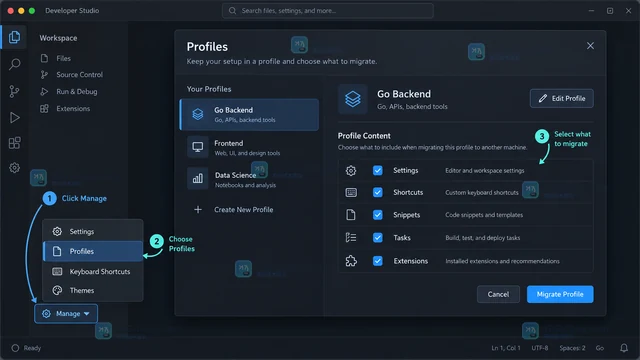640x360 pixels.
Task: Select the Go Backend profile
Action: (x=249, y=115)
